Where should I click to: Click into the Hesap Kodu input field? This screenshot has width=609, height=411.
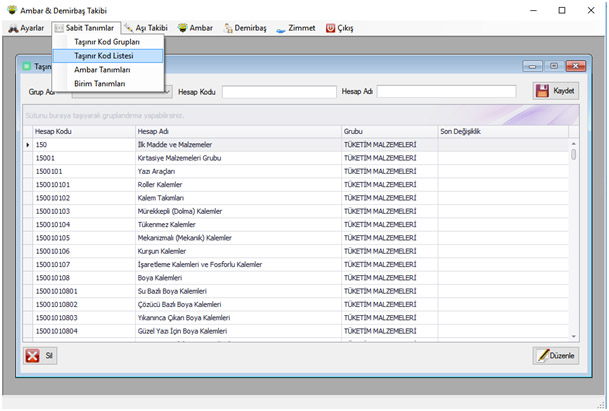coord(278,92)
